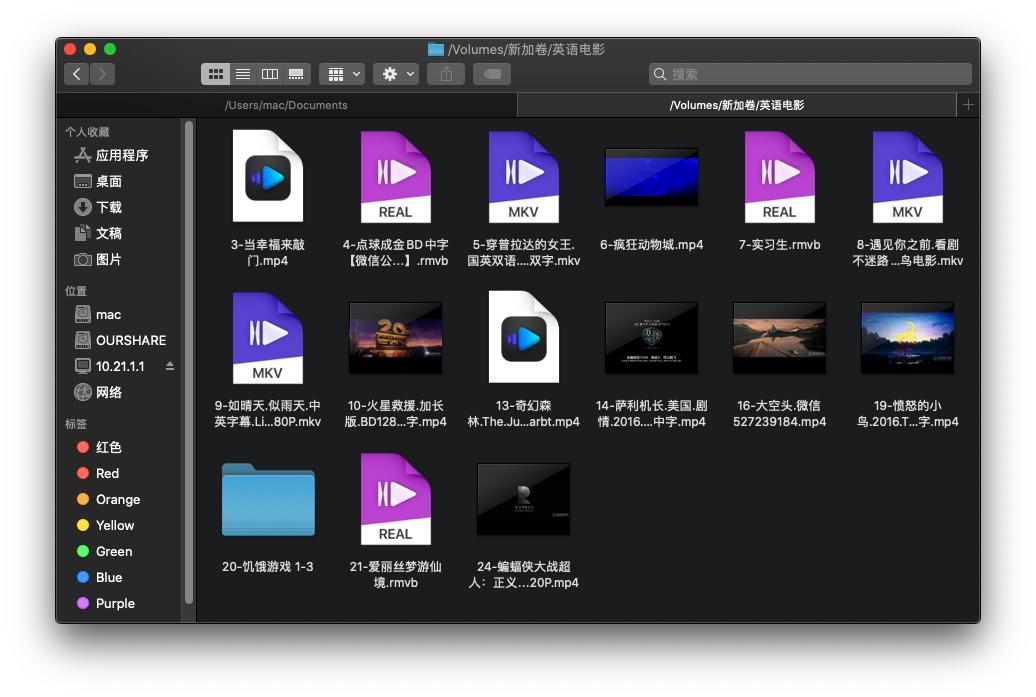This screenshot has height=697, width=1036.
Task: Go back using the back arrow
Action: (x=77, y=73)
